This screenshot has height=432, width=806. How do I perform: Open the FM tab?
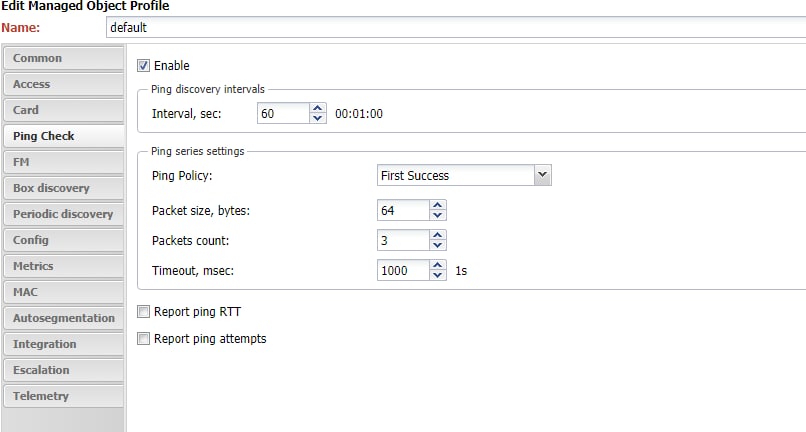(x=63, y=162)
